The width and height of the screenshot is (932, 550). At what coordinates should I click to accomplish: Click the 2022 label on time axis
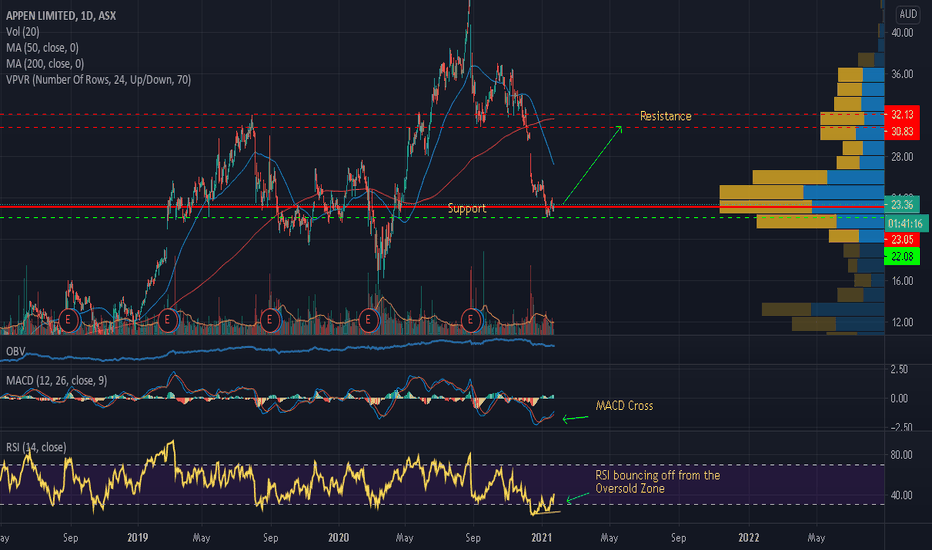pos(748,538)
